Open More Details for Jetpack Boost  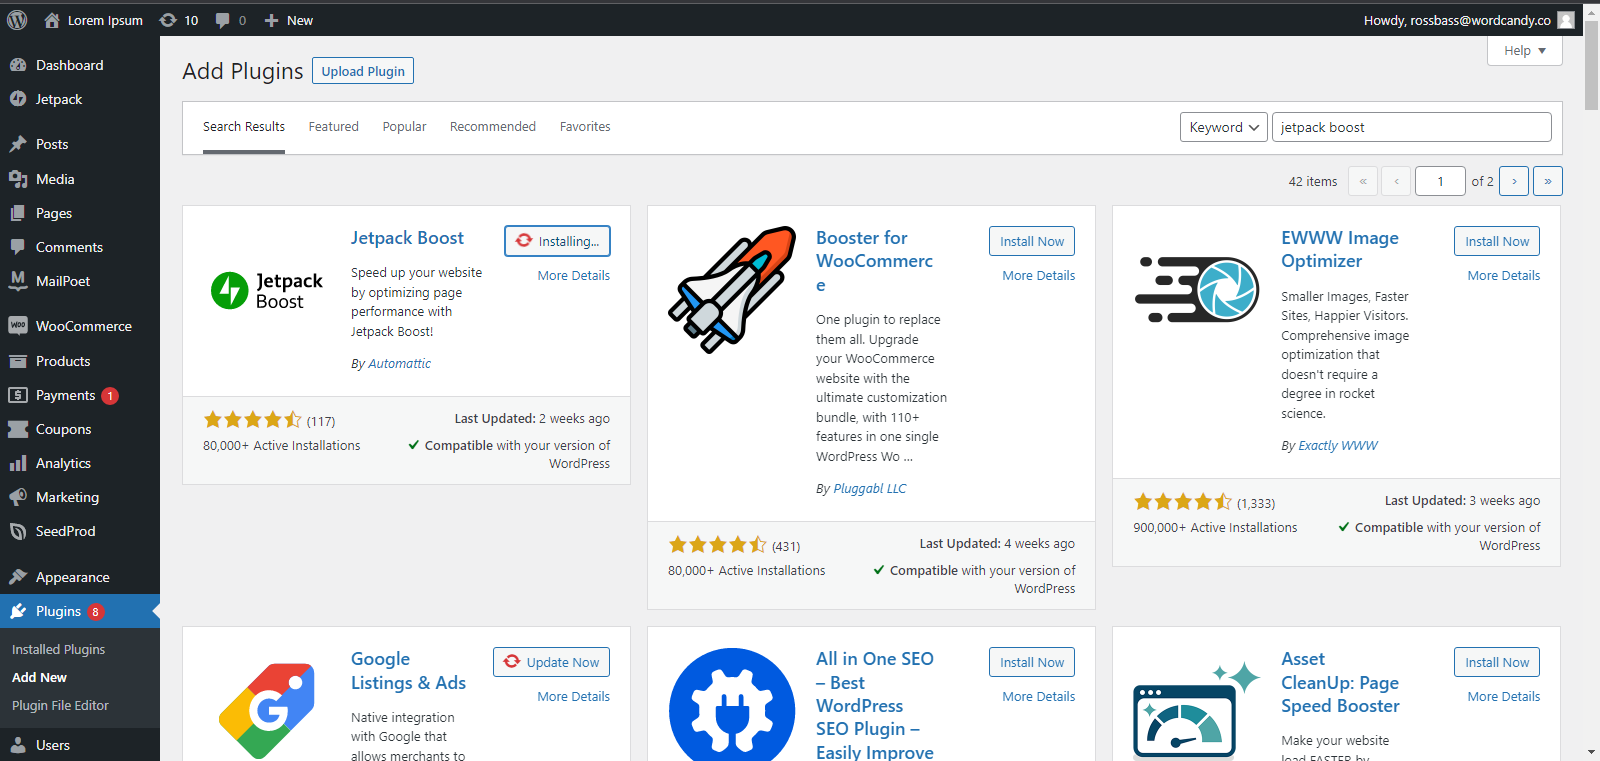573,276
